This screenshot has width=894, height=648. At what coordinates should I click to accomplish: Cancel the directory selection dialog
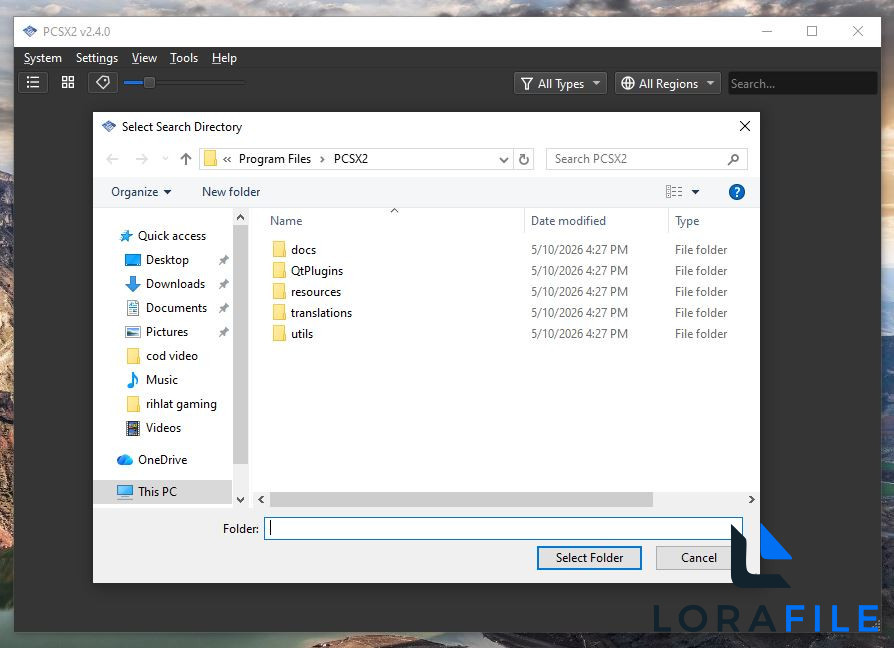698,558
